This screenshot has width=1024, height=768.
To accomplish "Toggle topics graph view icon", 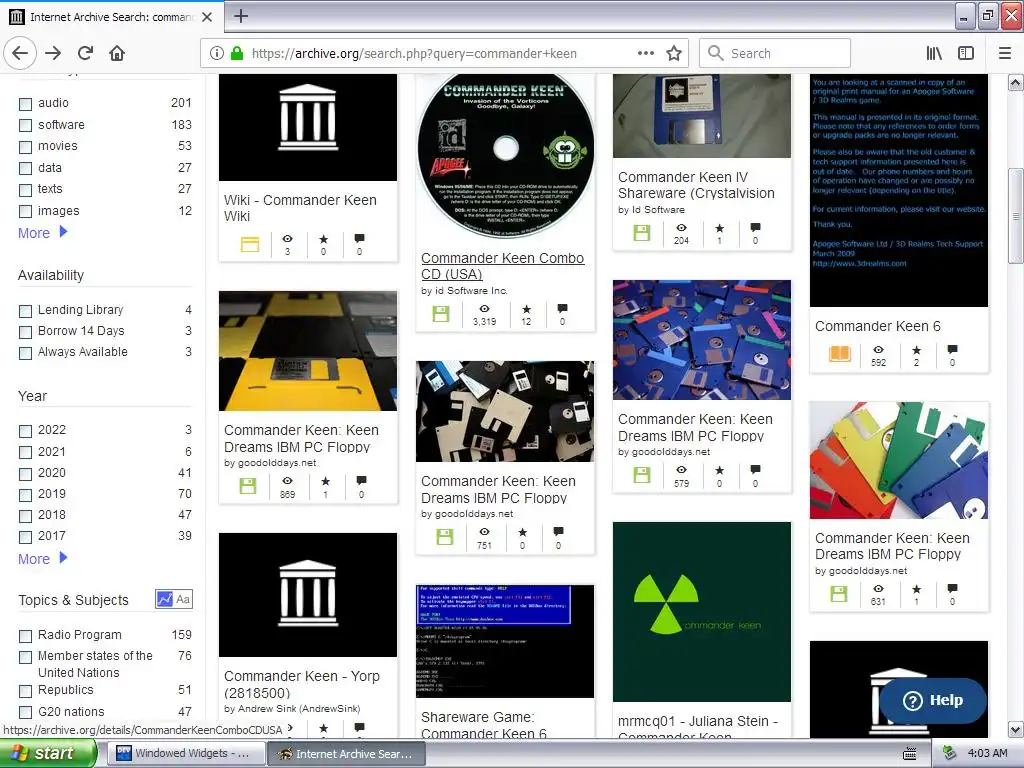I will pos(165,599).
